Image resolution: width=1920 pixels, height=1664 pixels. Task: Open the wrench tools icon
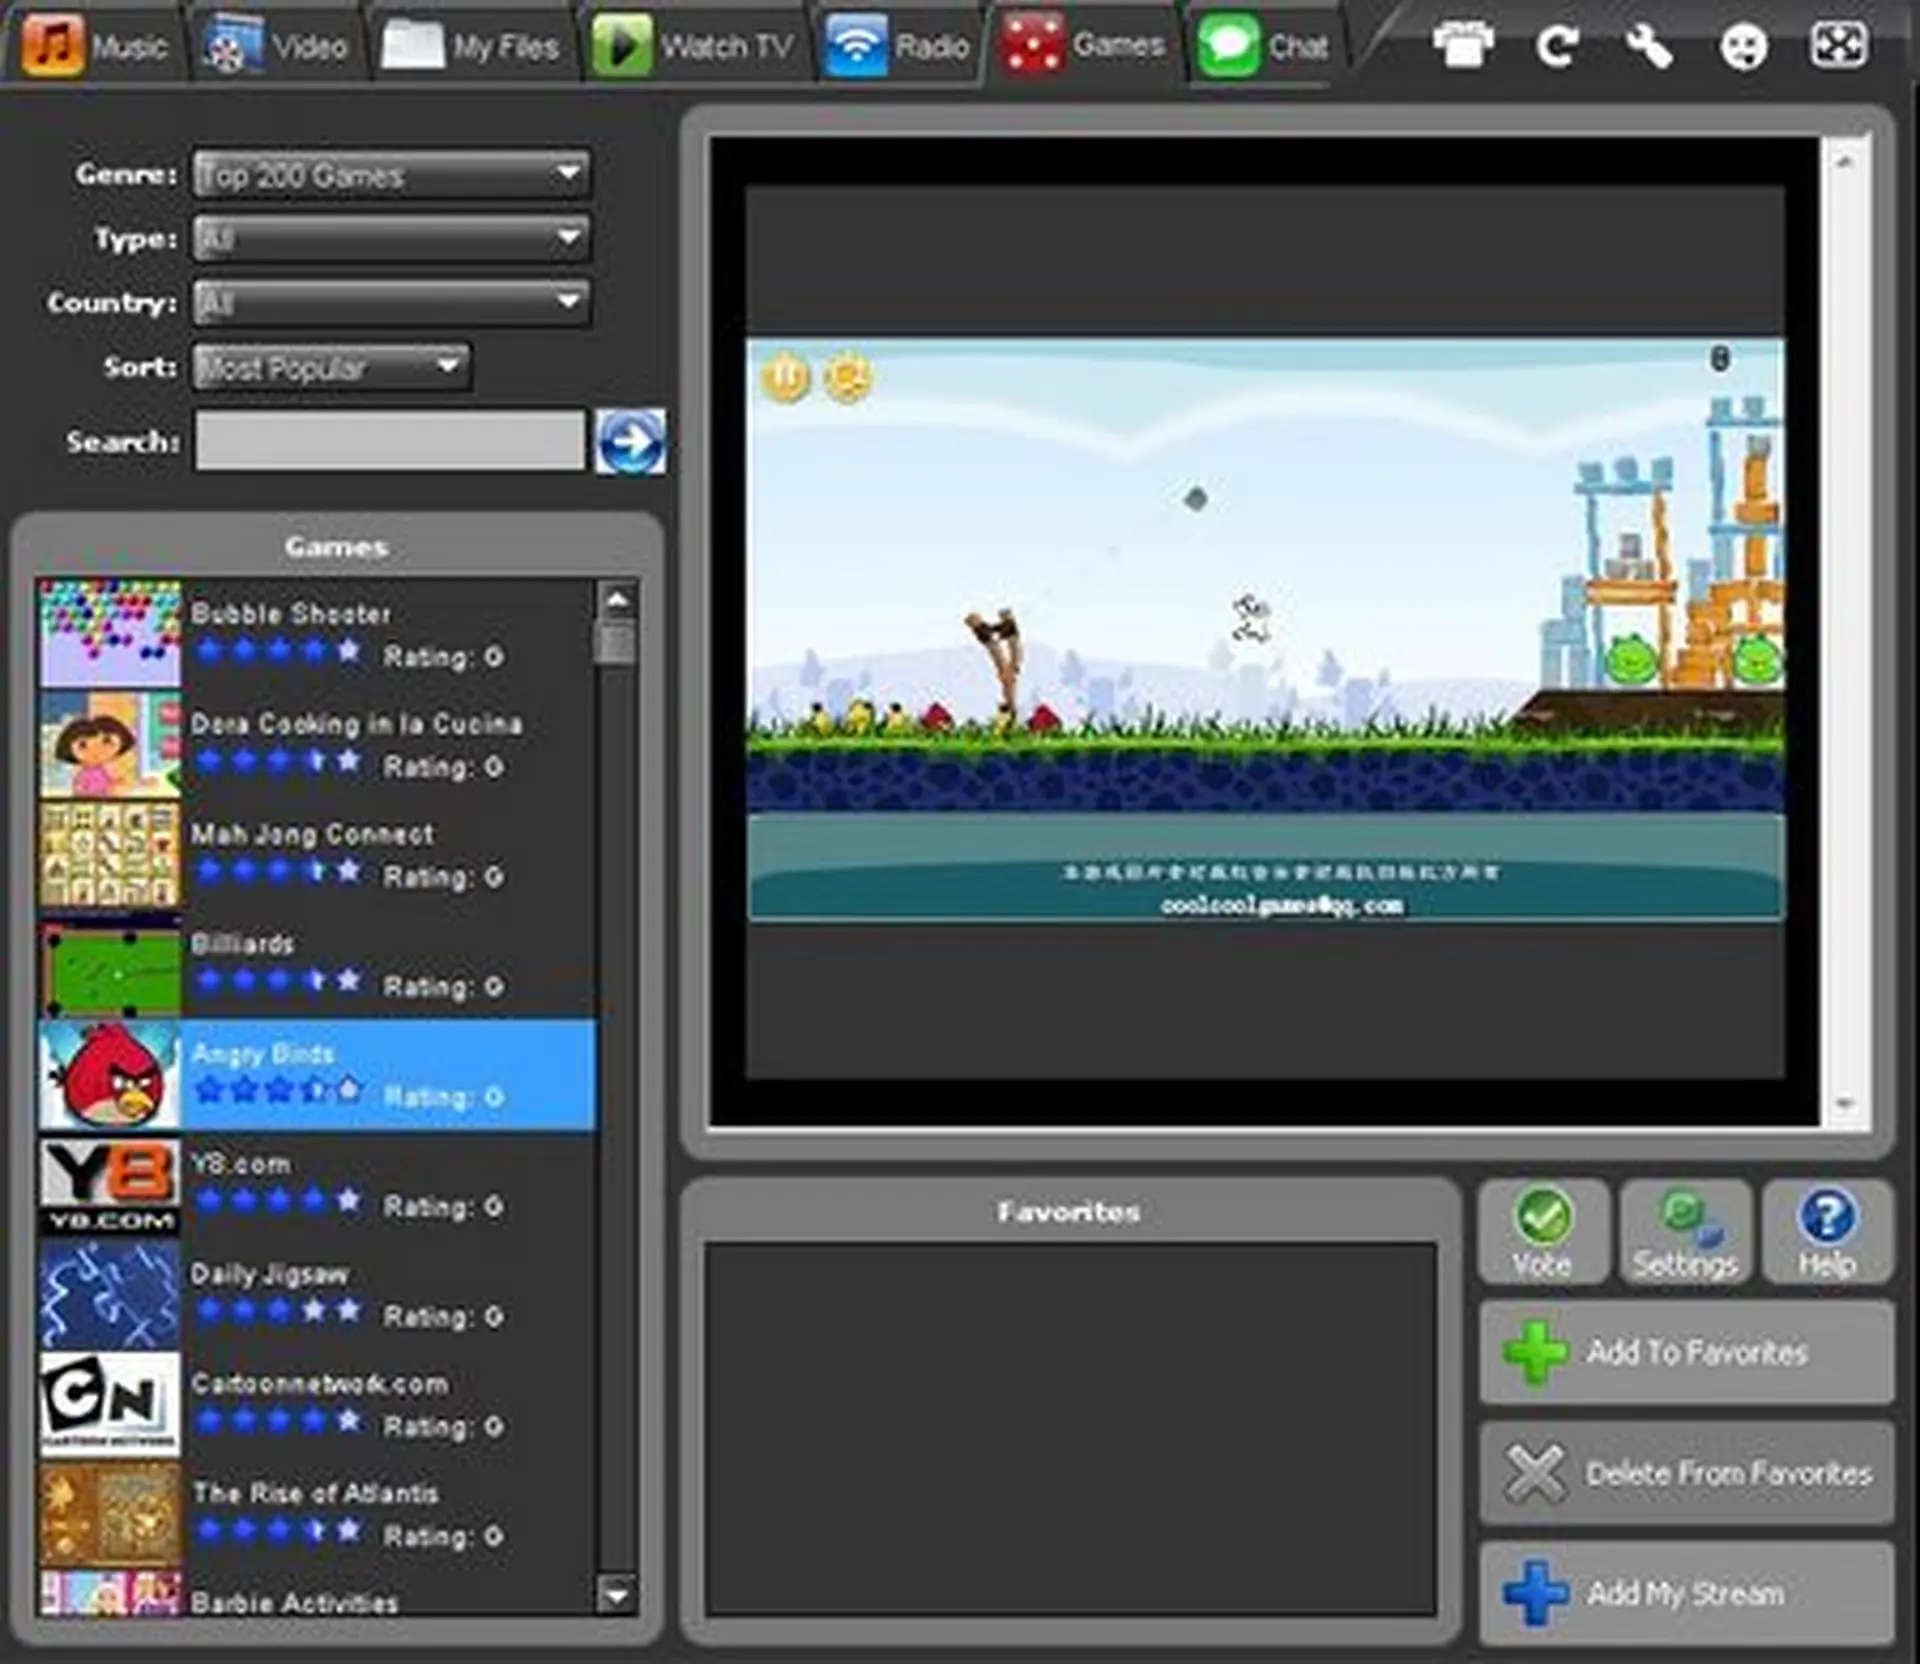[x=1649, y=45]
